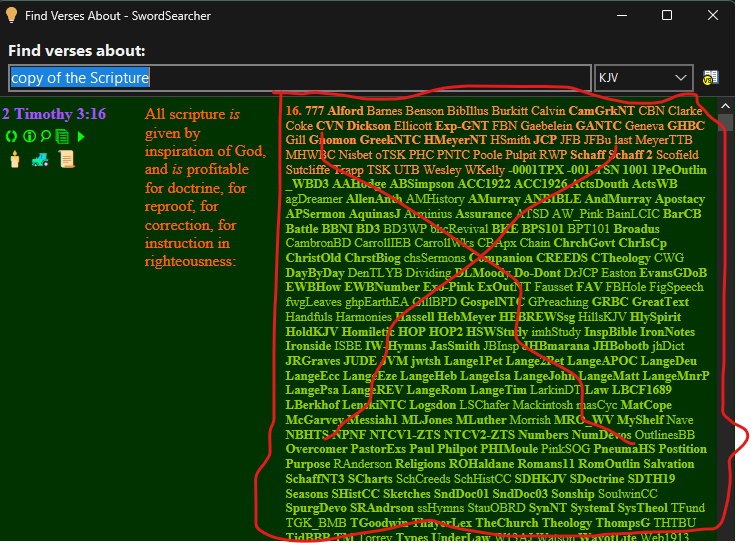
Task: Click the vertical scrollbar thumb in results pane
Action: point(725,122)
